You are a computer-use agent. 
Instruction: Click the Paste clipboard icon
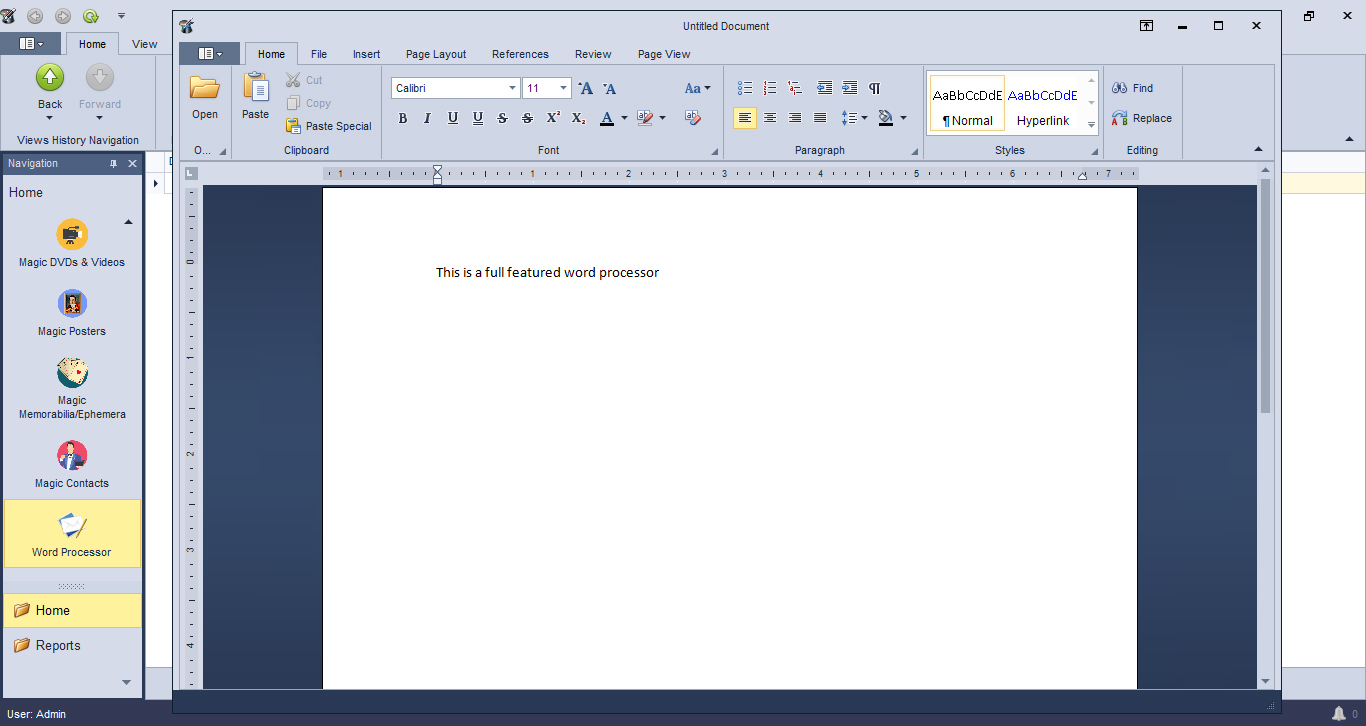click(256, 89)
